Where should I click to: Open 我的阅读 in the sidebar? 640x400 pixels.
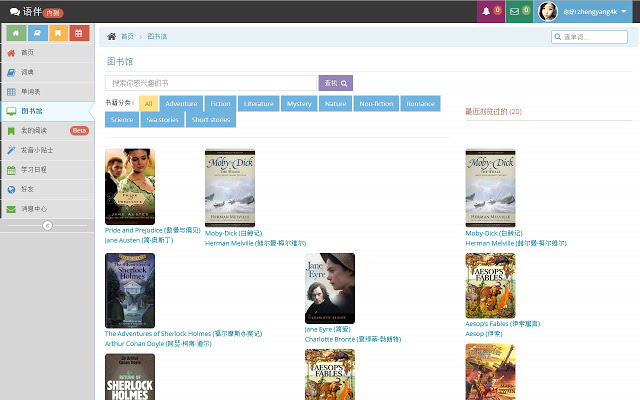click(x=47, y=131)
